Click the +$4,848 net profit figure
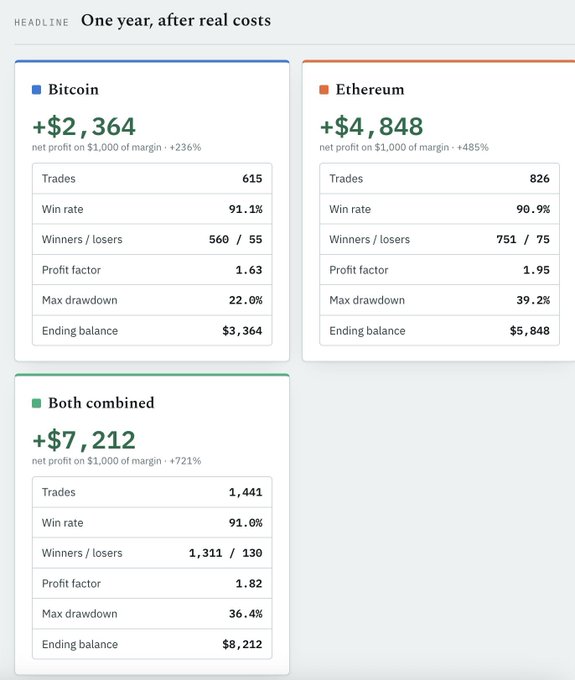This screenshot has height=680, width=575. (371, 126)
